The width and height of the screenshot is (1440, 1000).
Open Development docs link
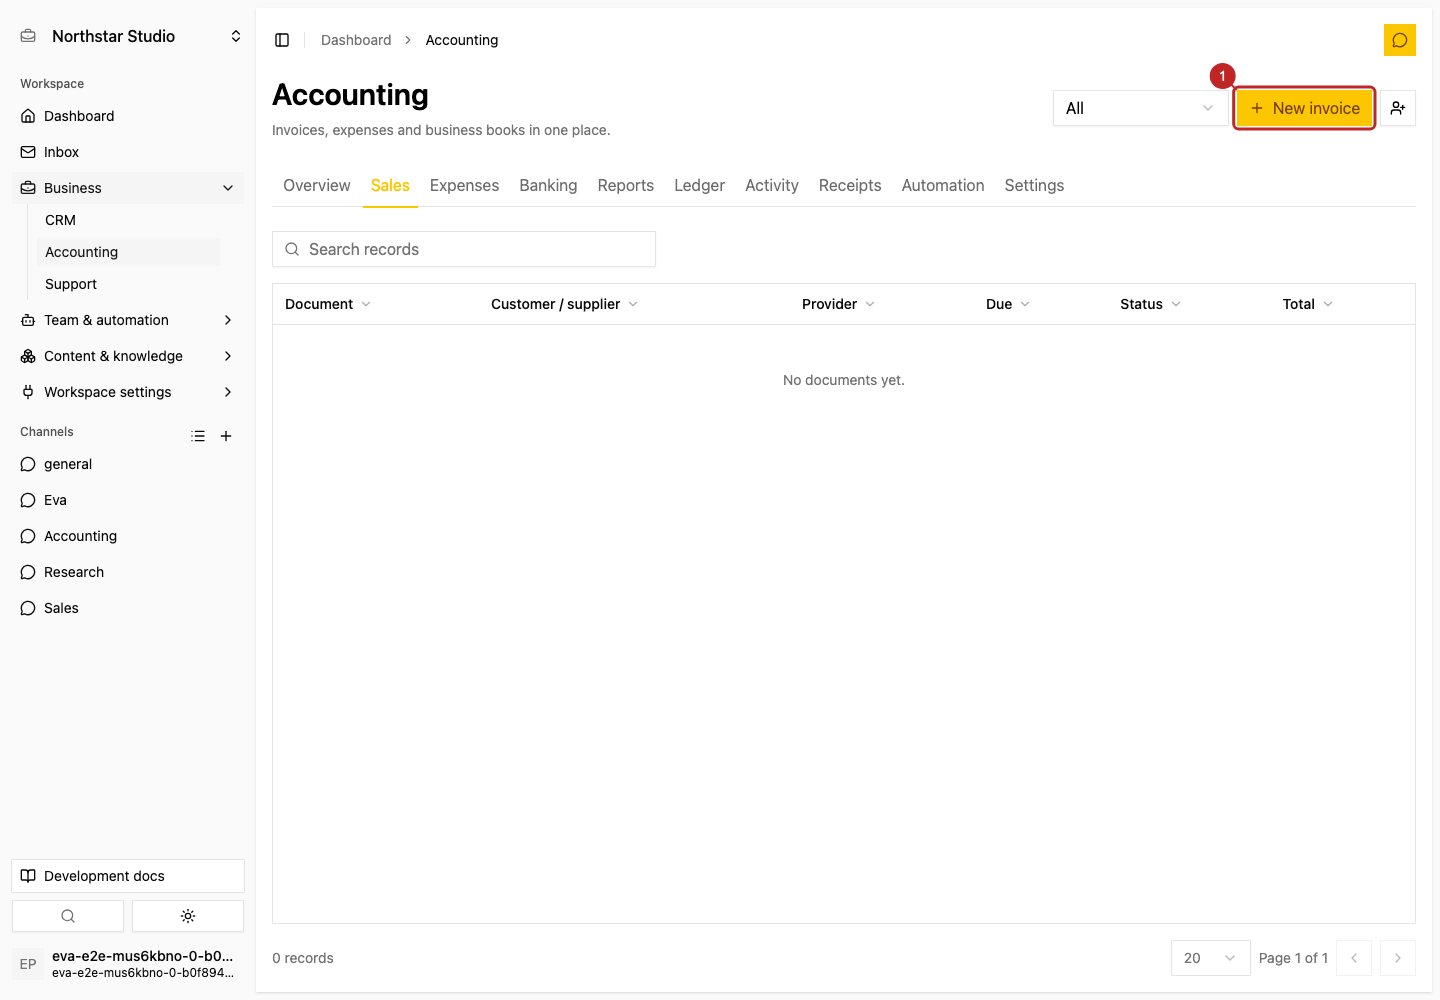click(128, 876)
